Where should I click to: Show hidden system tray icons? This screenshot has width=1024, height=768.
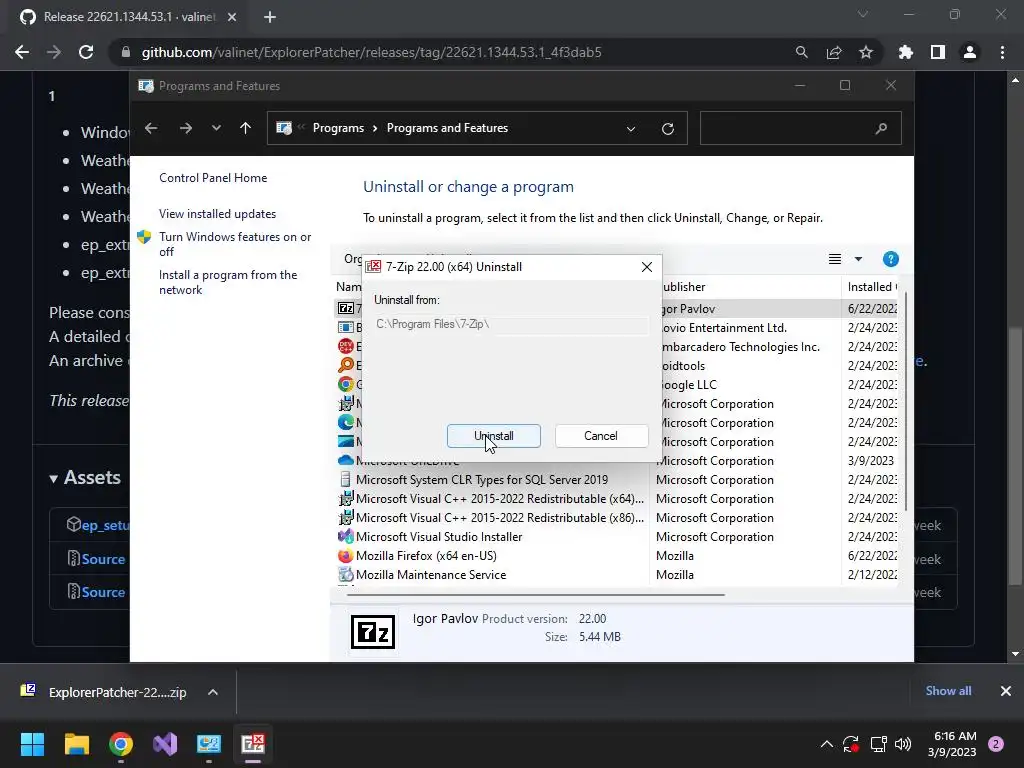[827, 744]
